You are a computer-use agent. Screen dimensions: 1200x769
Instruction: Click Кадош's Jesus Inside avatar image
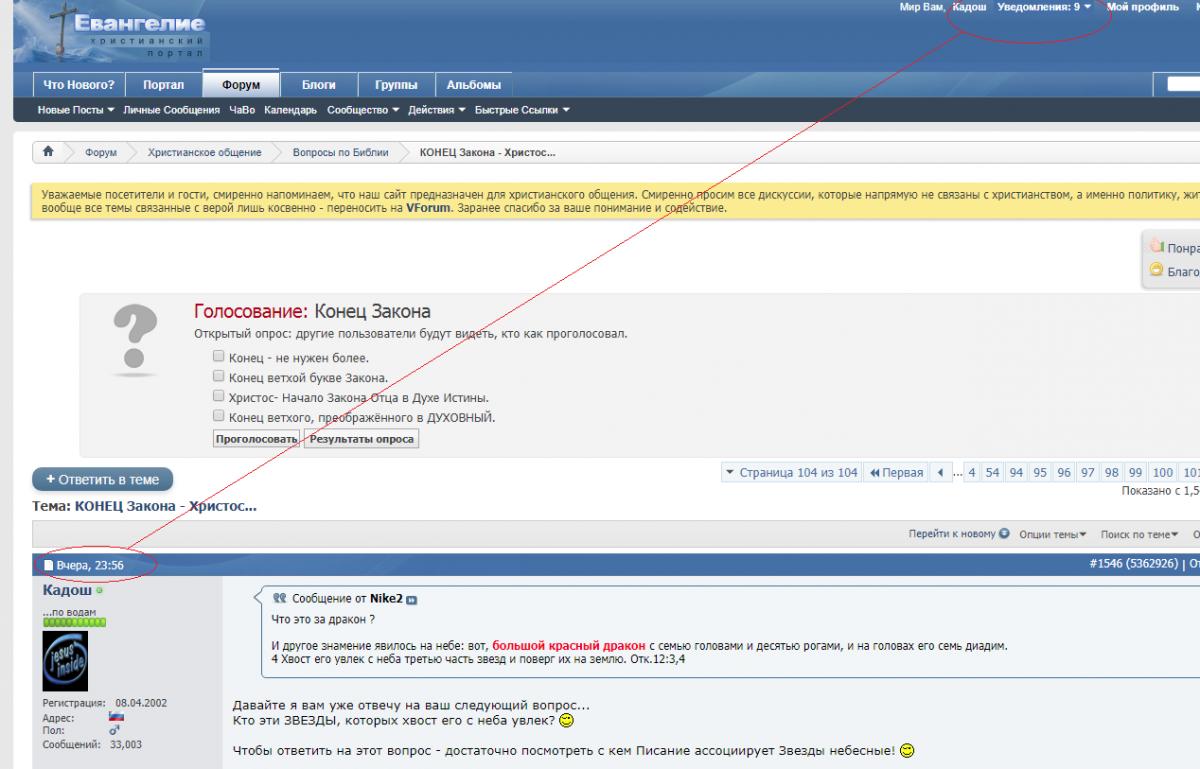65,660
